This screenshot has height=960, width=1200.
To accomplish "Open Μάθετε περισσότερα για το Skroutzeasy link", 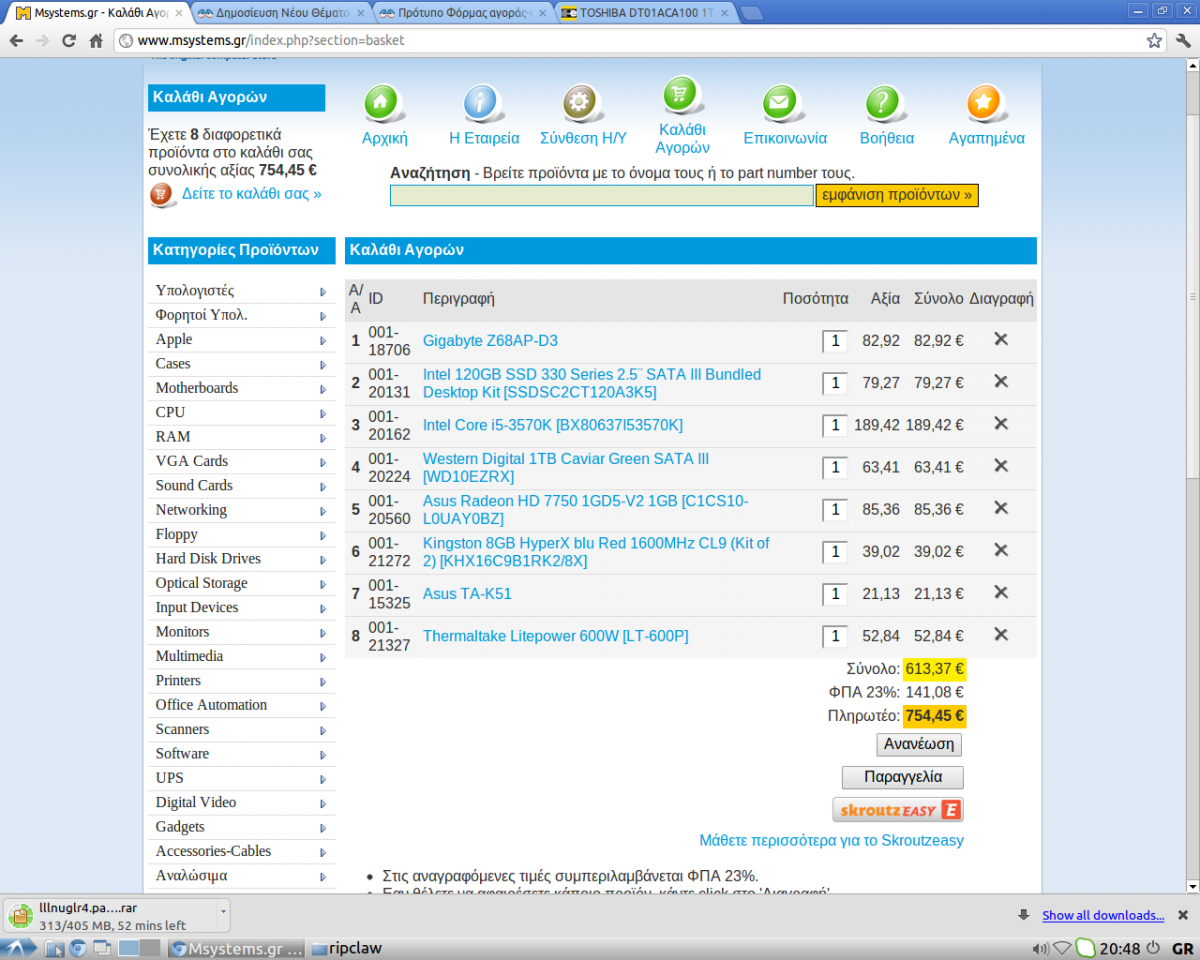I will click(832, 840).
